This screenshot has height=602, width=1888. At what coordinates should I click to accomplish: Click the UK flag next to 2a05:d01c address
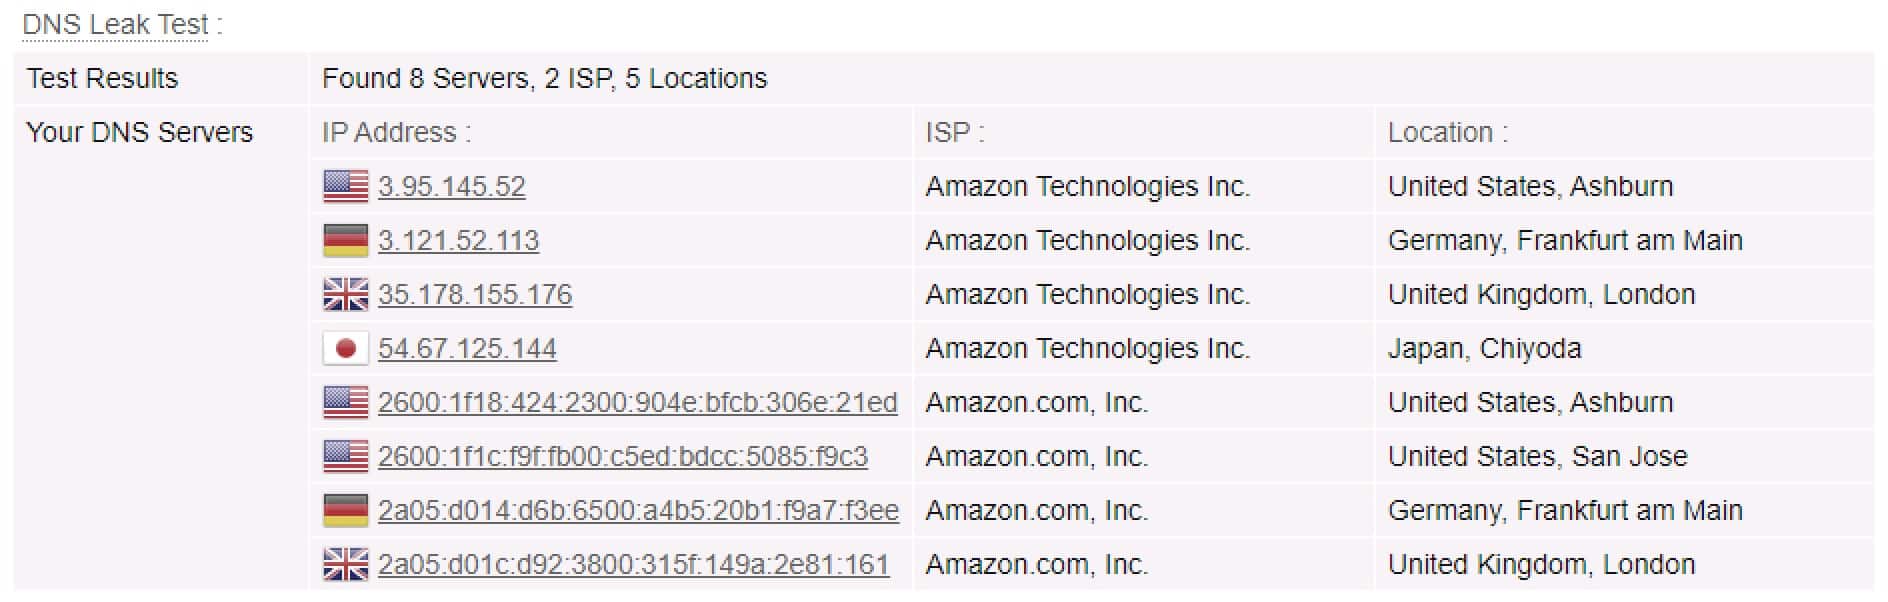tap(346, 564)
